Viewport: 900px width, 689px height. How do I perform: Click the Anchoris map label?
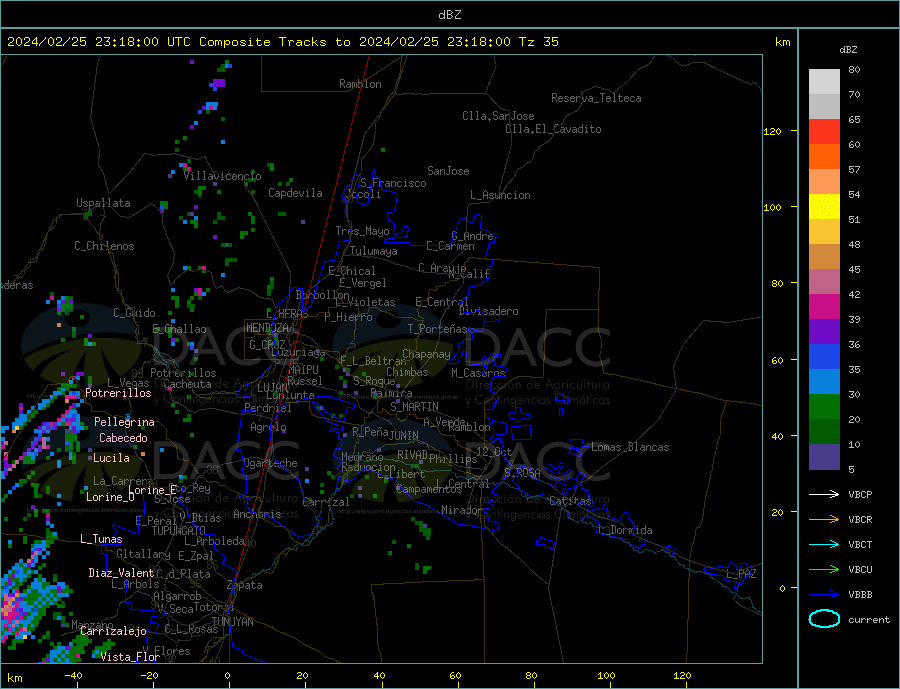pyautogui.click(x=257, y=514)
